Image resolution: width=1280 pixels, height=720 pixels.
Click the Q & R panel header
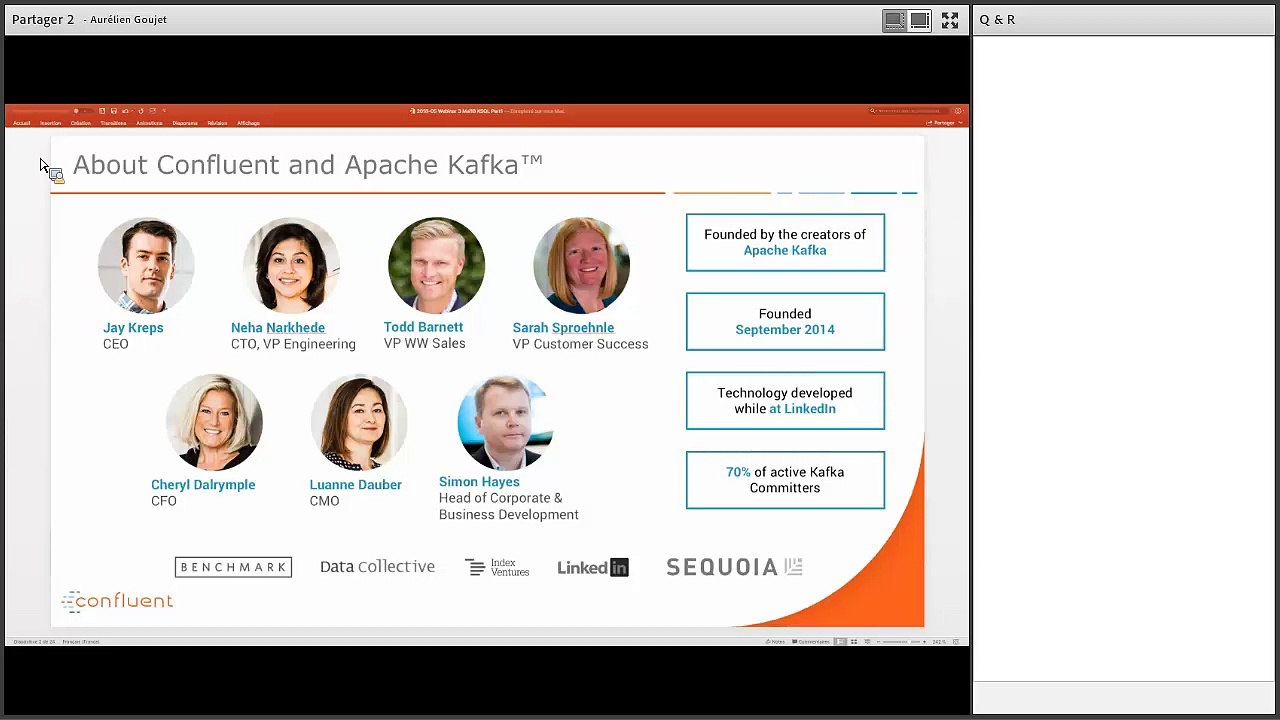click(997, 20)
